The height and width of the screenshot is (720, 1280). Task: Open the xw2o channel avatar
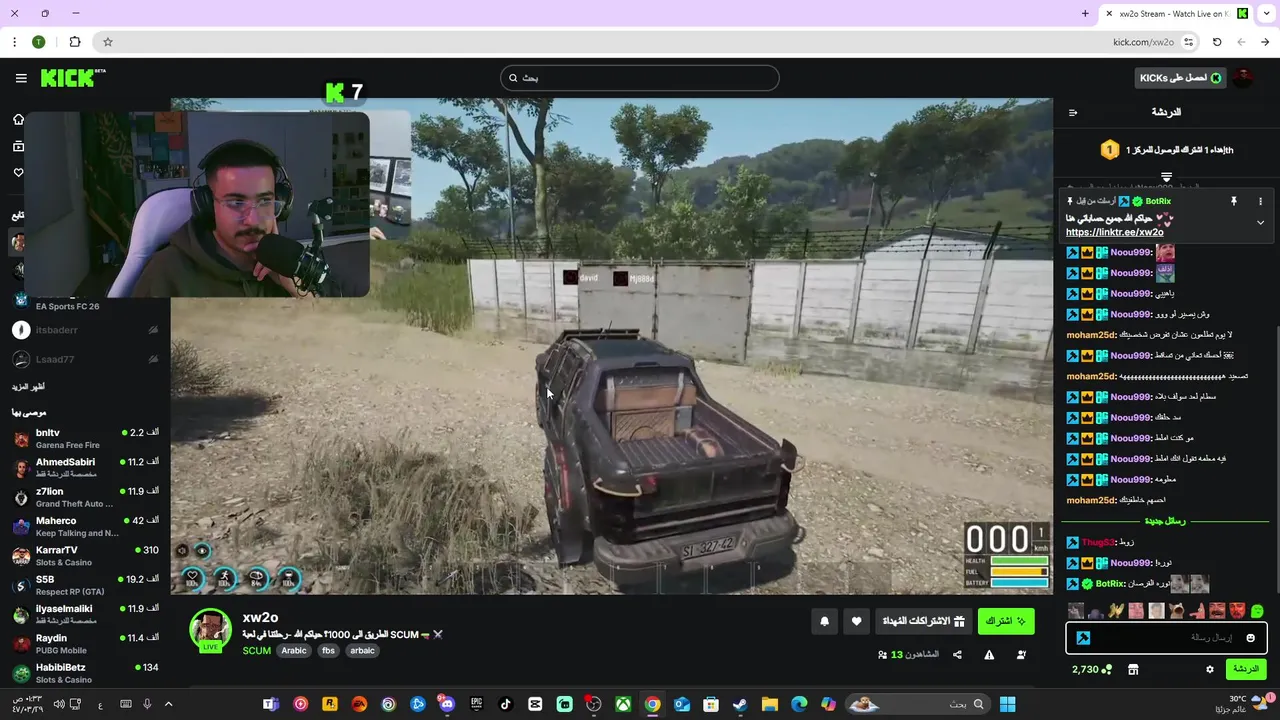[211, 630]
